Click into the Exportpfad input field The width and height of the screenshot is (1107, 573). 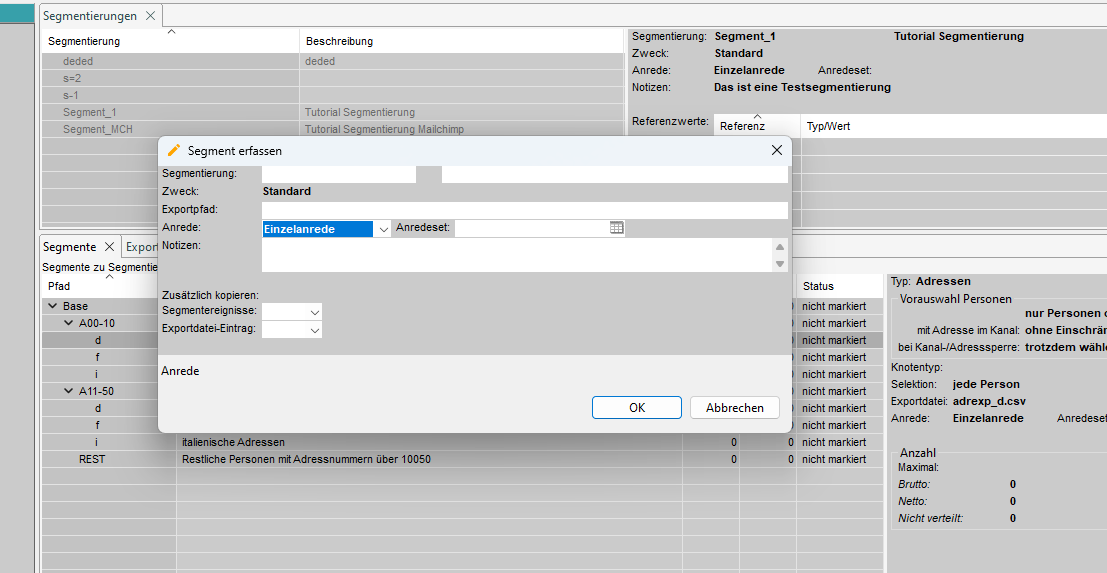(x=524, y=210)
